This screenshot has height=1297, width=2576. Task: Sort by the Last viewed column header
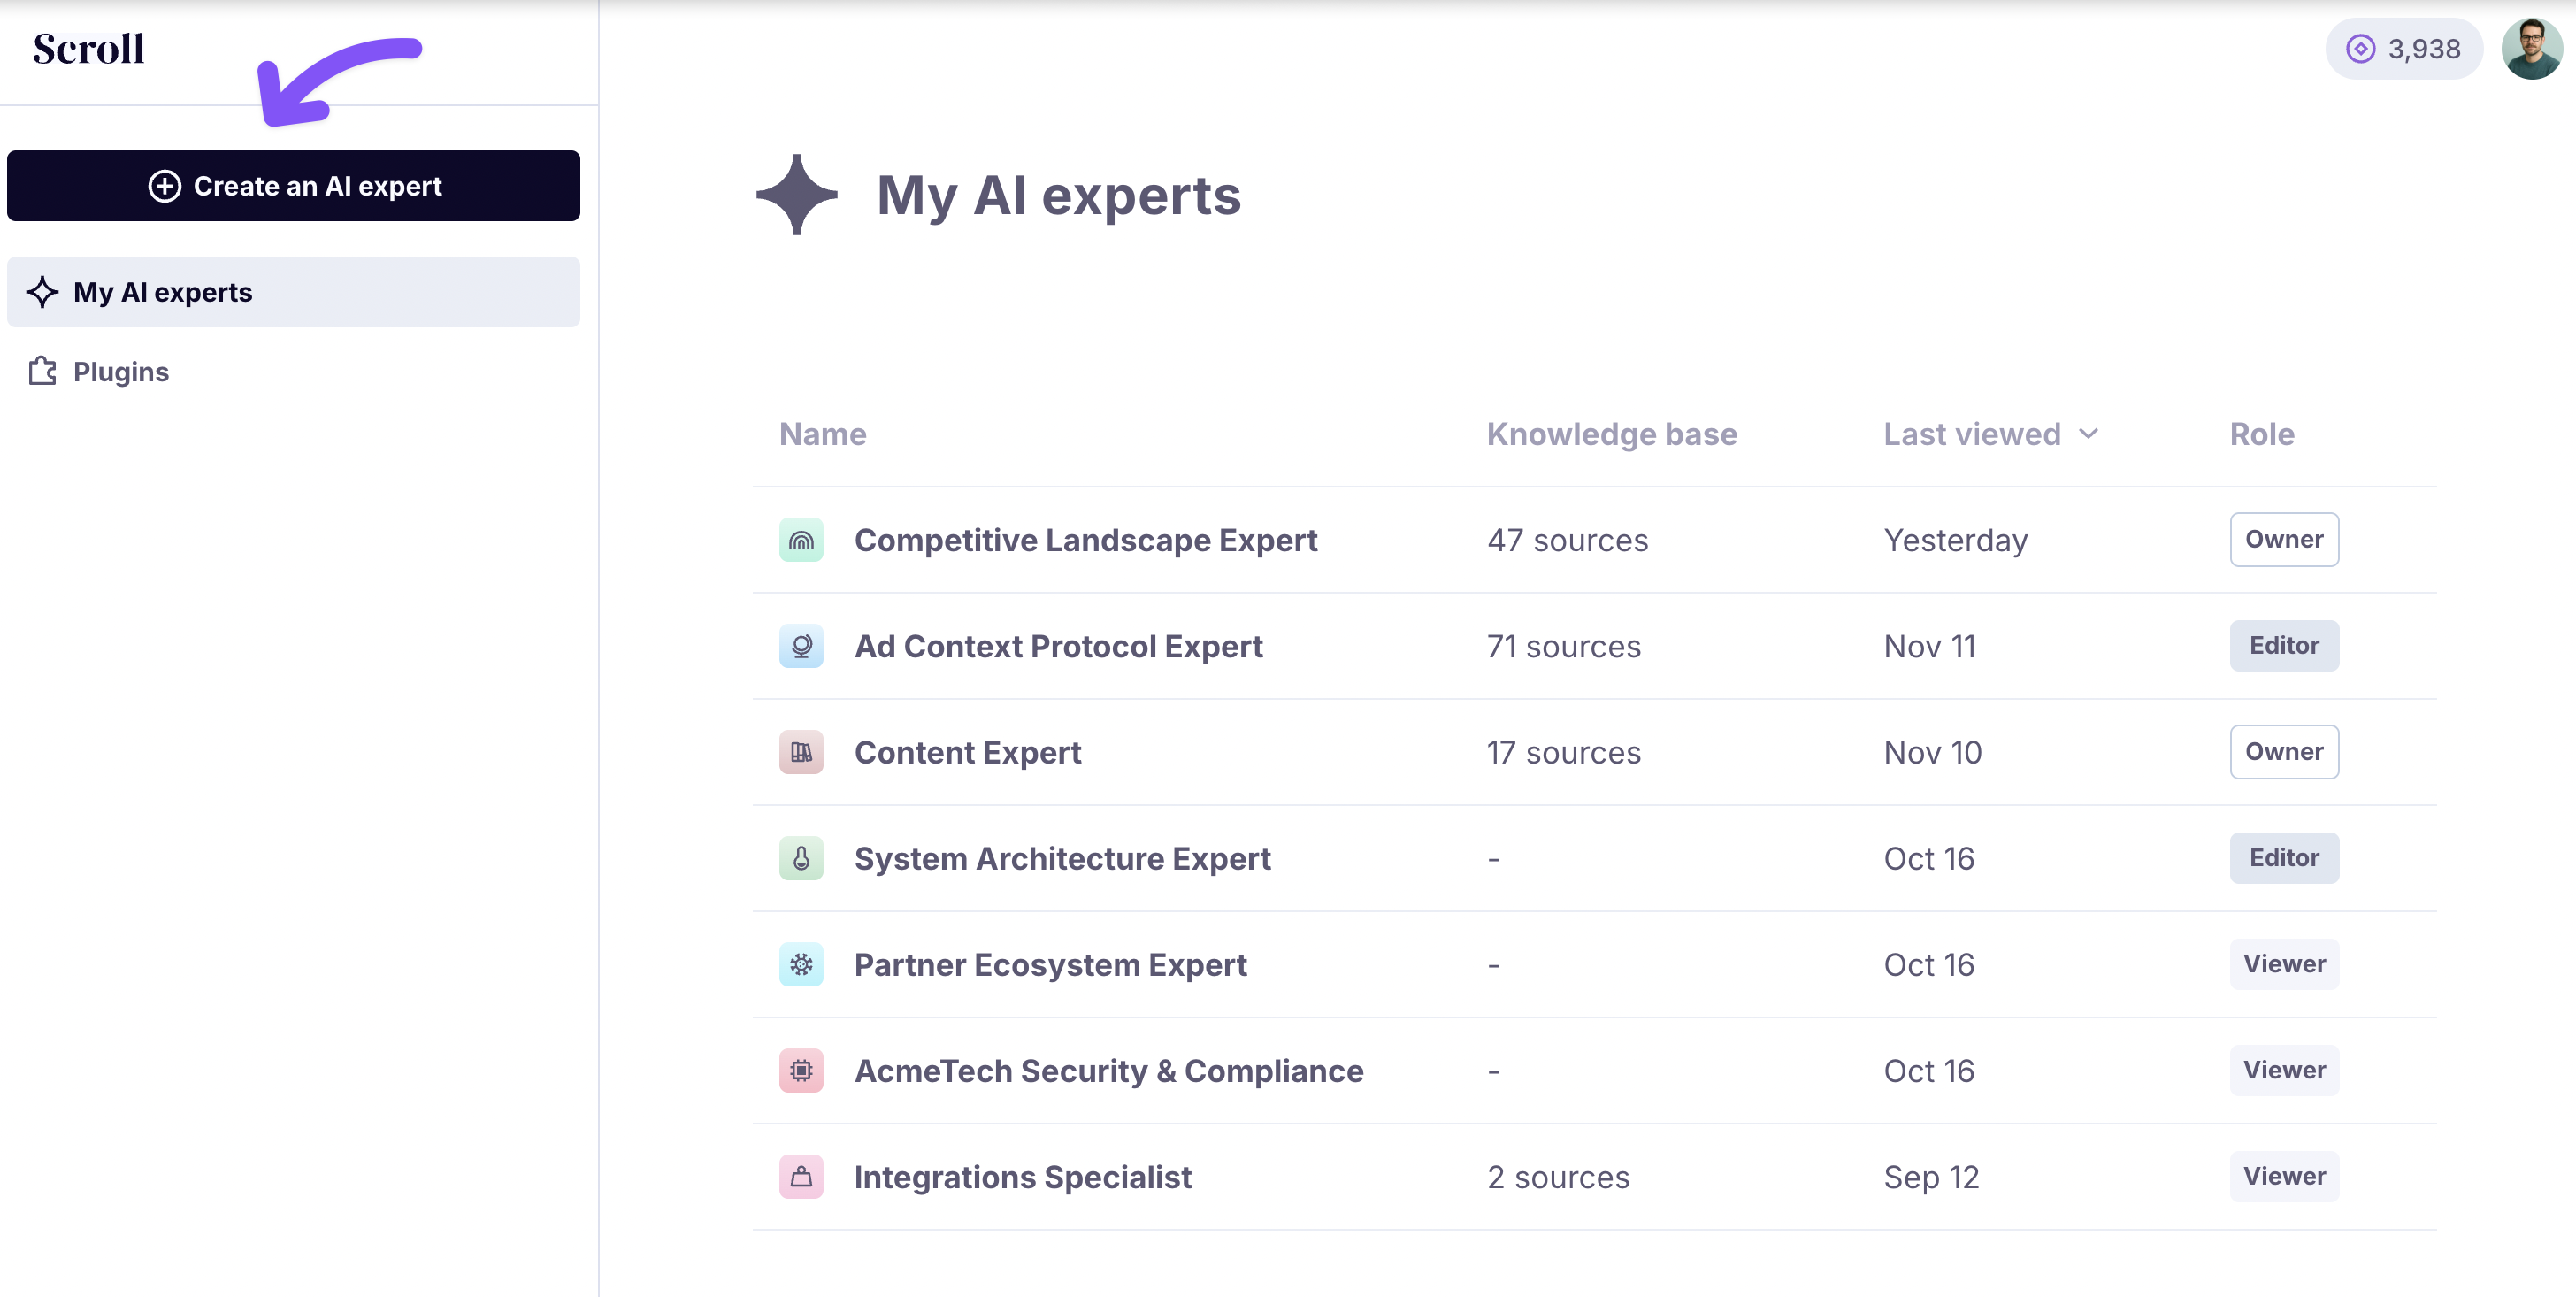pyautogui.click(x=1971, y=434)
